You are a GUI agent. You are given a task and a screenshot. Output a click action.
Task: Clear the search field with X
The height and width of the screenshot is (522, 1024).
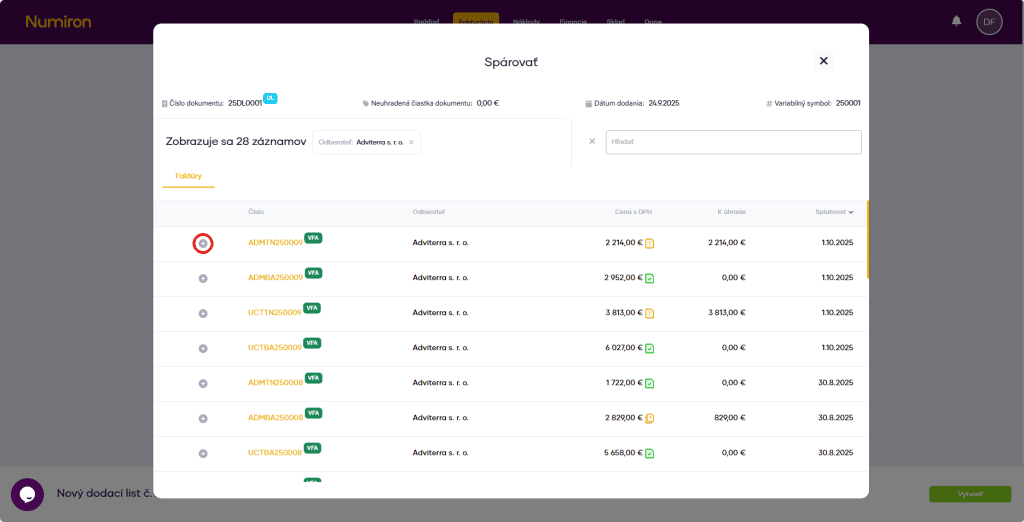coord(592,142)
